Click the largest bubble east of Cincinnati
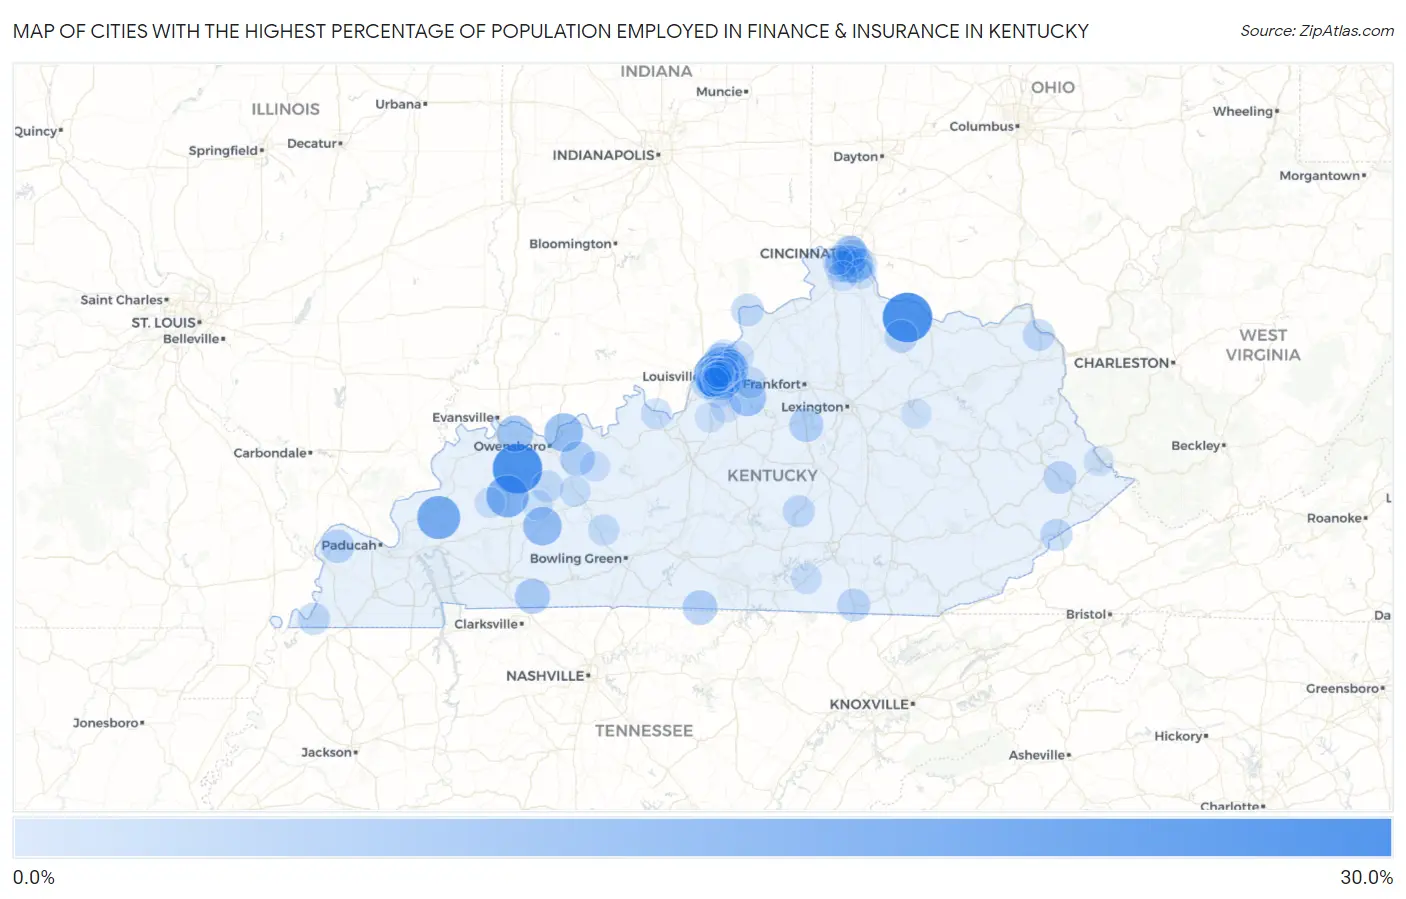The height and width of the screenshot is (899, 1406). [907, 317]
